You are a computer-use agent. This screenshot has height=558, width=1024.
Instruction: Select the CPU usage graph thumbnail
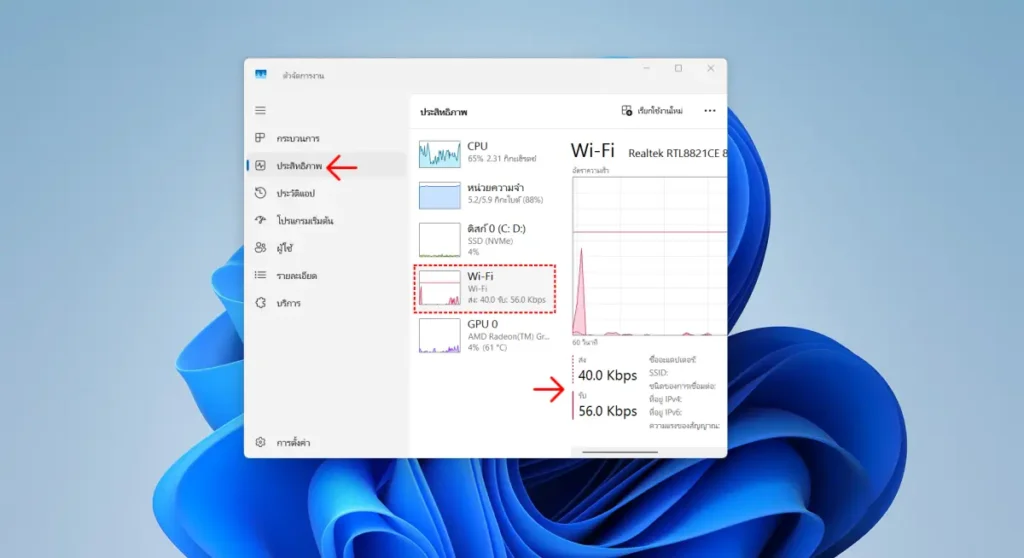440,154
